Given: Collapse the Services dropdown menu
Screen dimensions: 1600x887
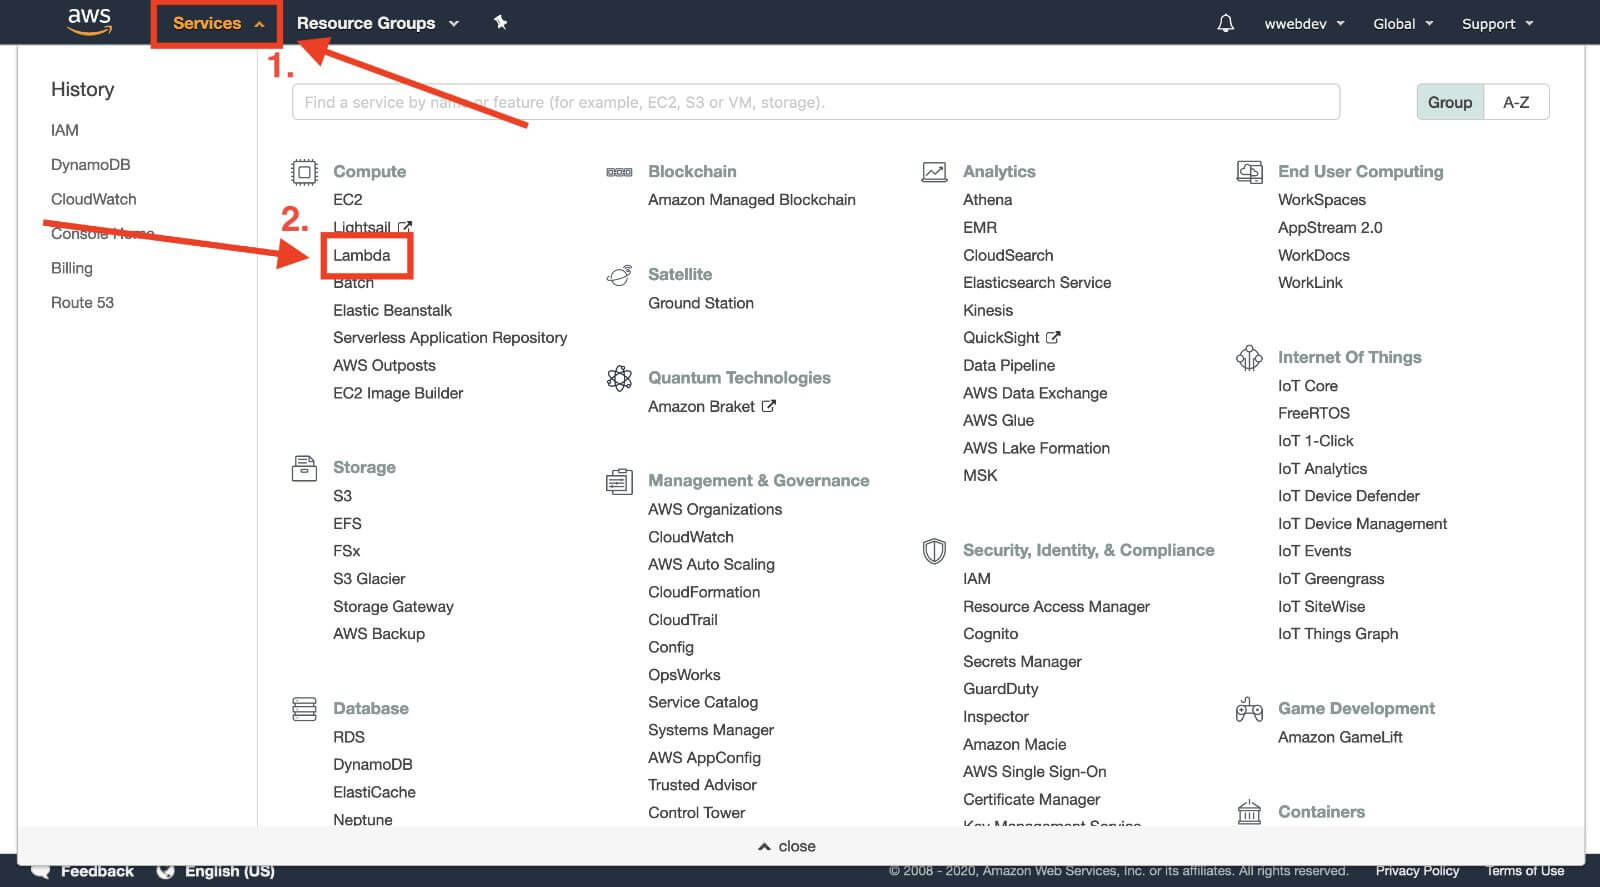Looking at the screenshot, I should [218, 23].
